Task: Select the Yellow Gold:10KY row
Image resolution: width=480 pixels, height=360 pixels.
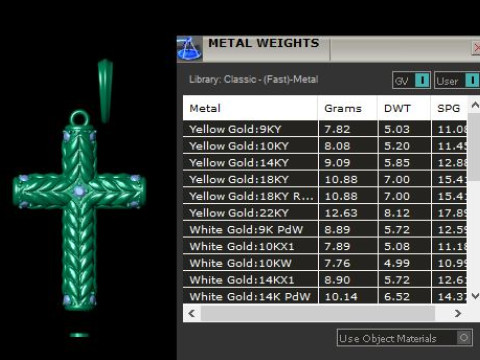Action: click(x=325, y=146)
